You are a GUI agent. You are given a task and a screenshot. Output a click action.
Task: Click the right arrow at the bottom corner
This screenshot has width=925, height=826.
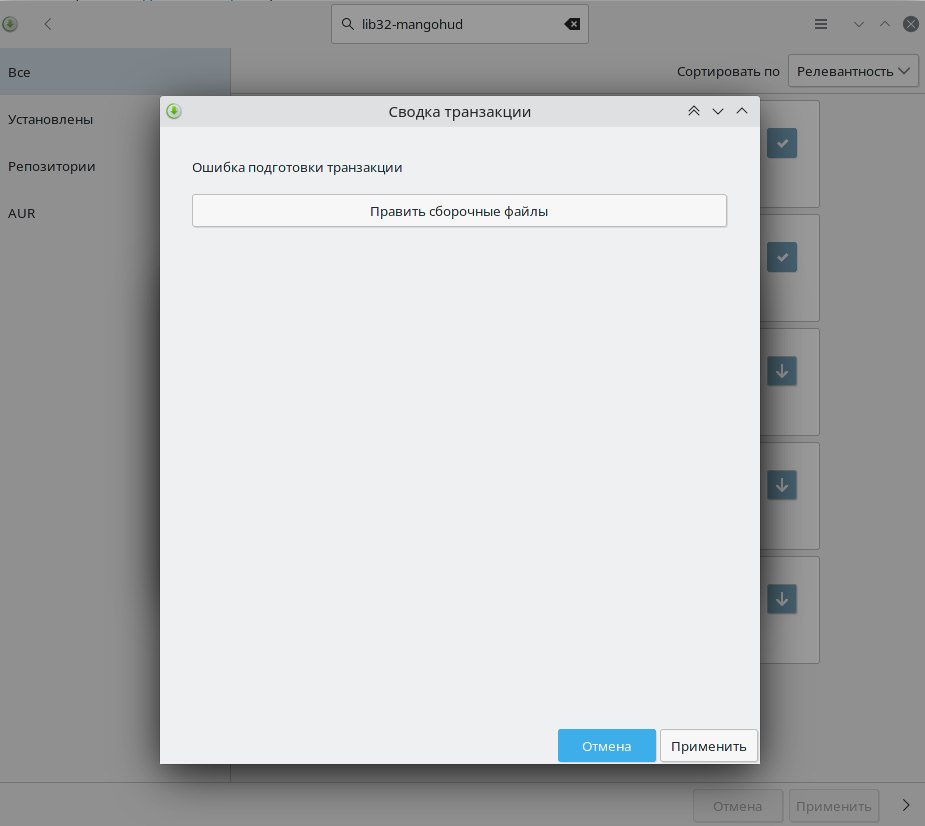point(906,805)
